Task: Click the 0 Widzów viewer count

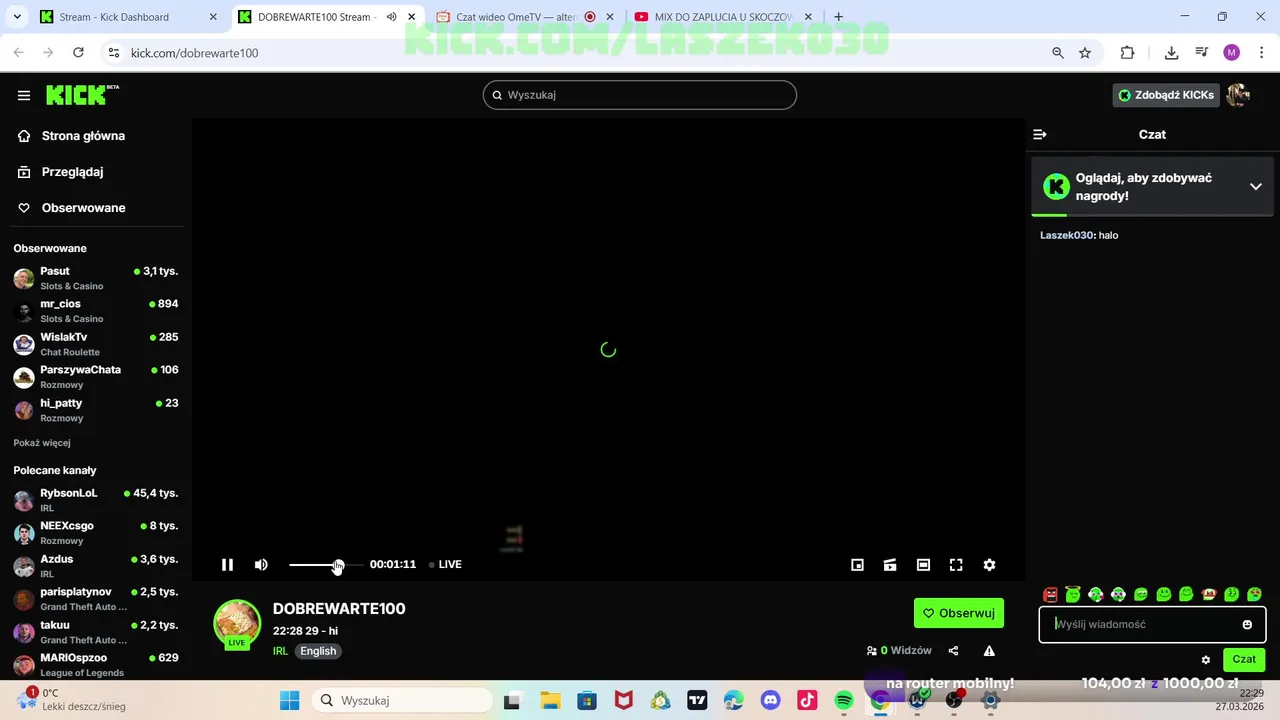Action: click(899, 651)
